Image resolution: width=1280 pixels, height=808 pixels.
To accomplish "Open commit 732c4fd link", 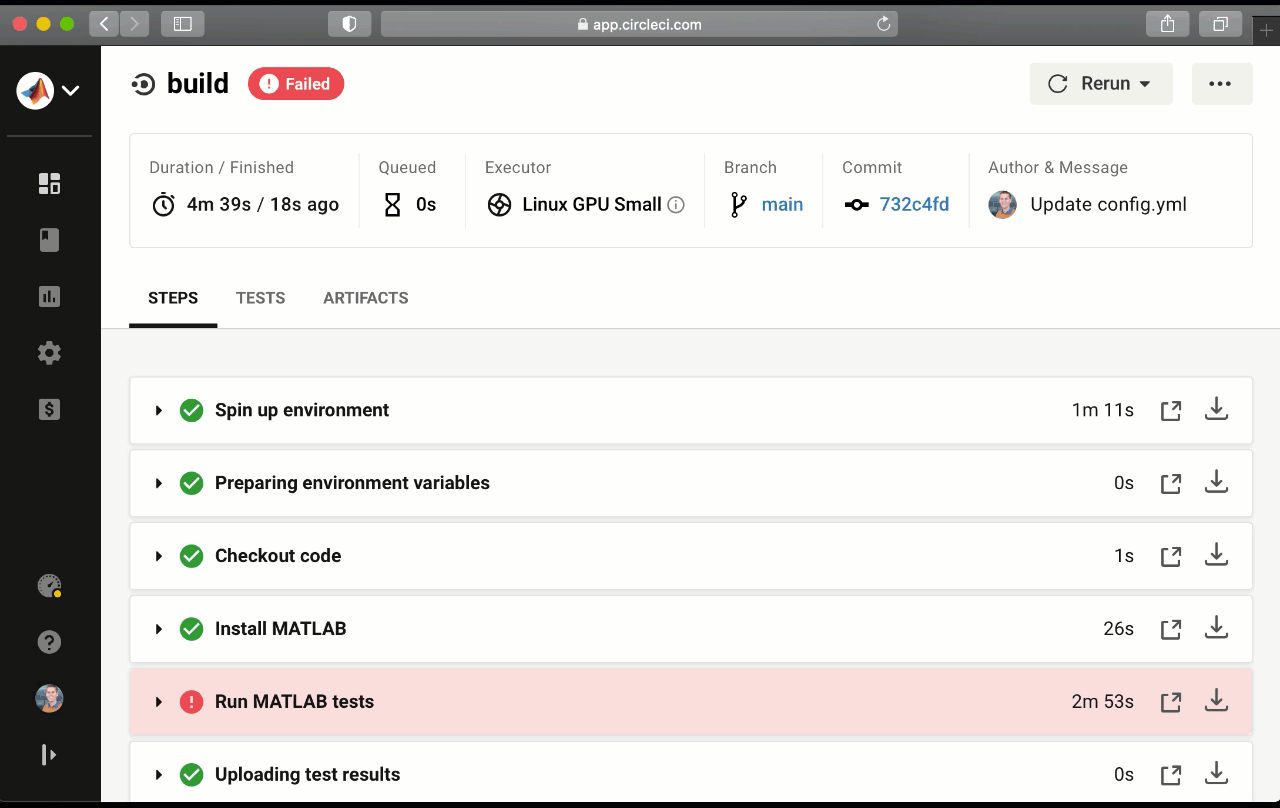I will tap(914, 205).
